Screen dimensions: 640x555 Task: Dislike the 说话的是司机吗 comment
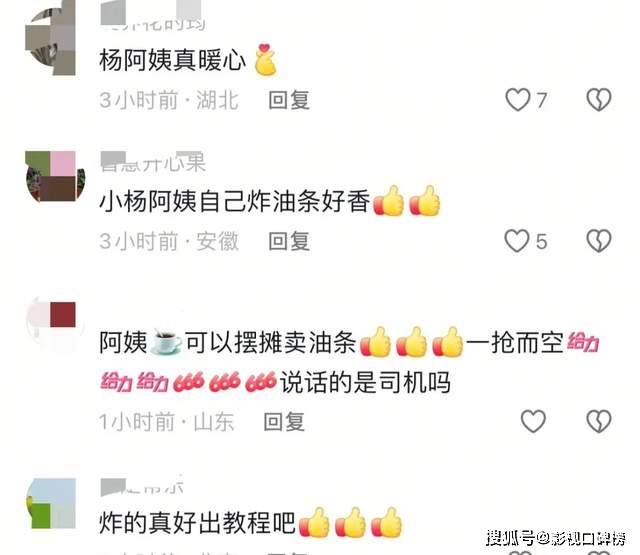click(x=599, y=421)
